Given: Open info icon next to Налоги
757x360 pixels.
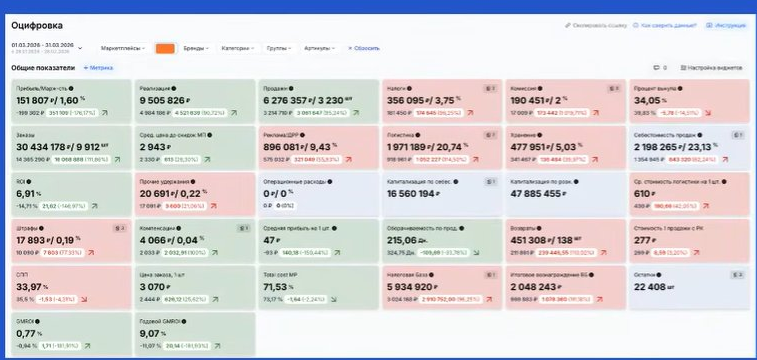Looking at the screenshot, I should click(x=409, y=89).
